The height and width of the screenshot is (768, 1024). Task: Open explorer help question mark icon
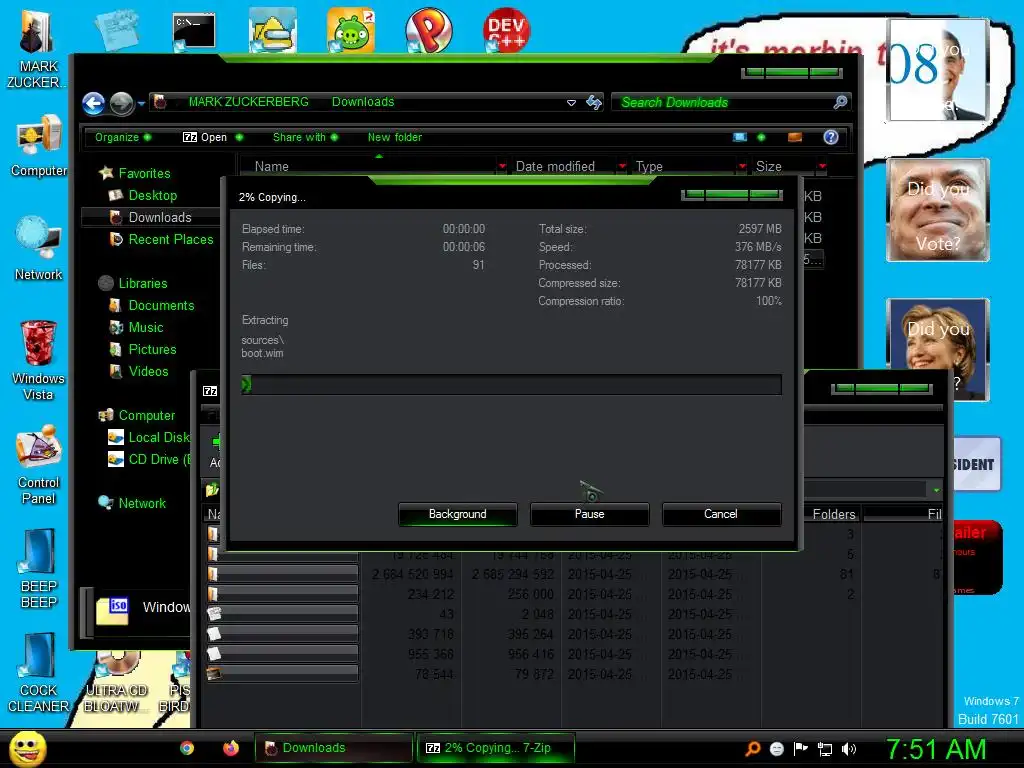[831, 137]
